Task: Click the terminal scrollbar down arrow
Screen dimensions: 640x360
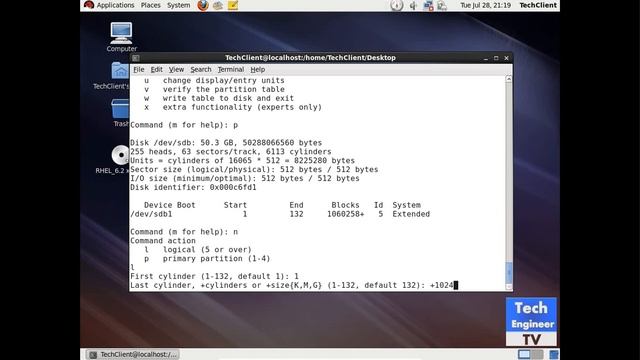Action: click(509, 287)
